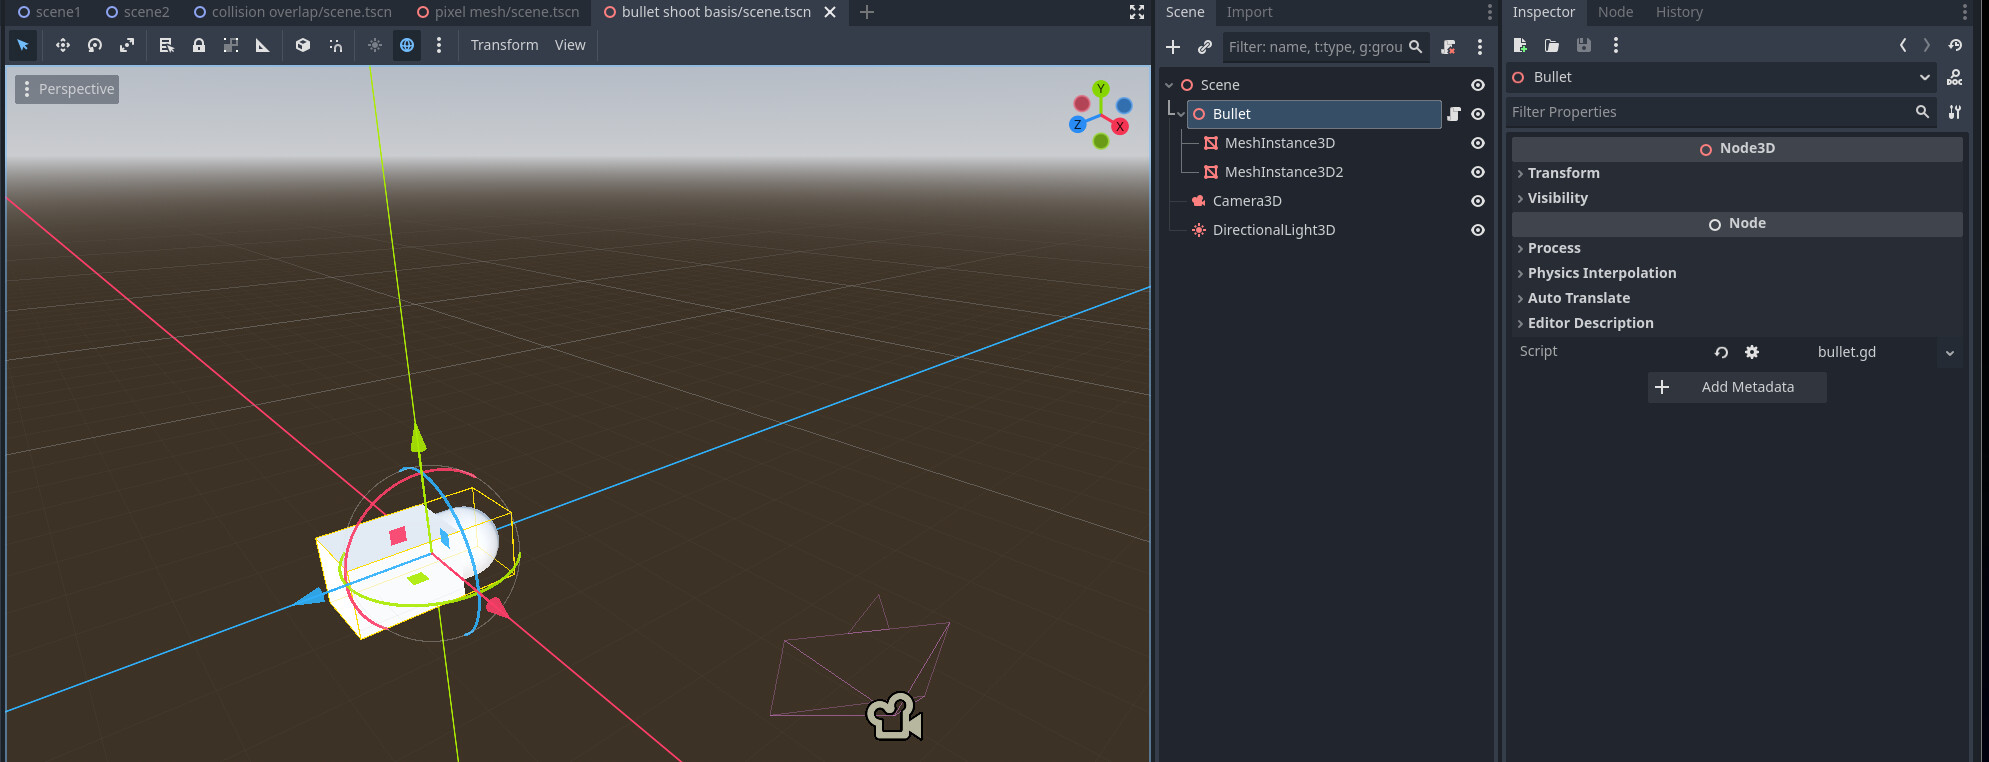The image size is (1989, 762).
Task: Click the Z axis on viewport gizmo
Action: (1077, 125)
